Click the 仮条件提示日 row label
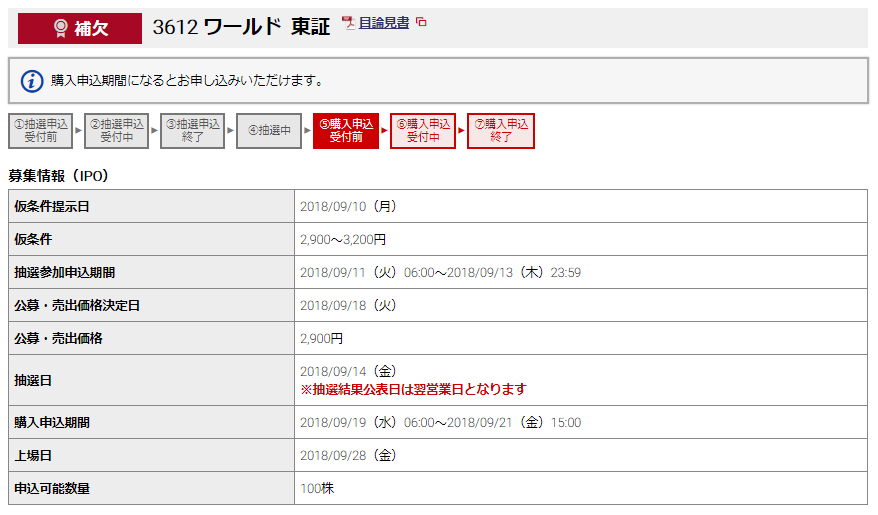Screen dimensions: 878x515 (52, 207)
